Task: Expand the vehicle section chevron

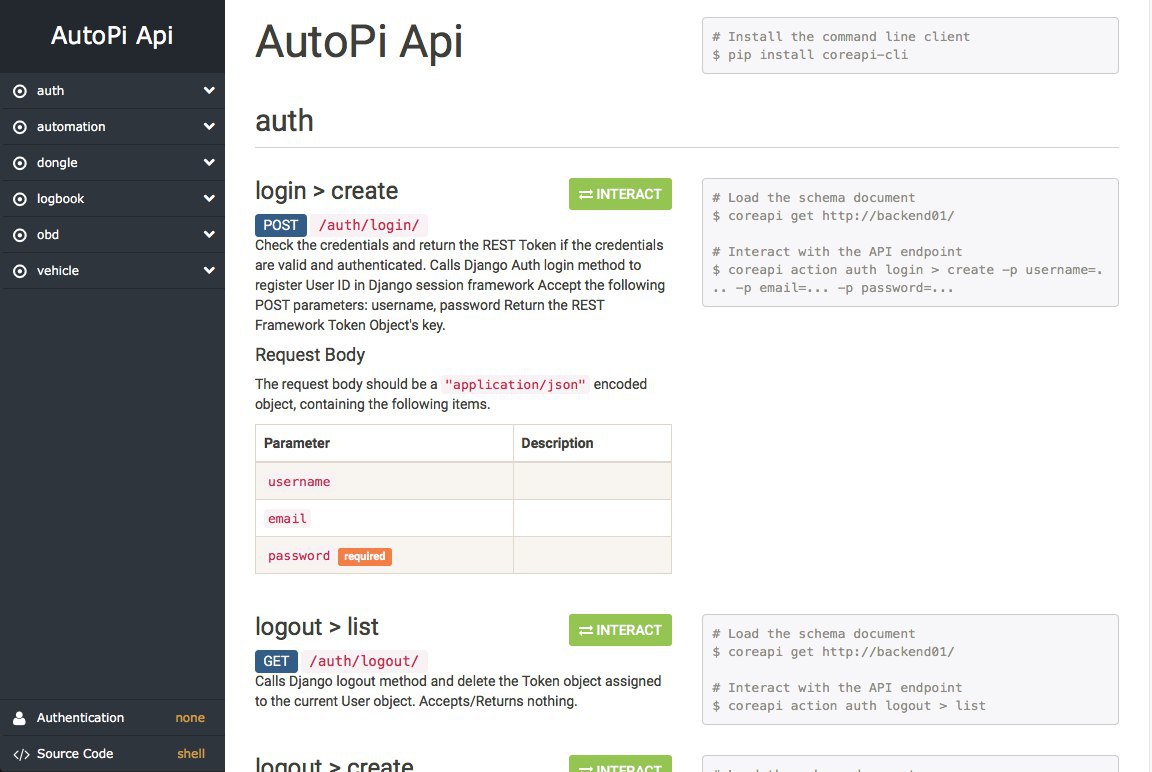Action: [209, 270]
